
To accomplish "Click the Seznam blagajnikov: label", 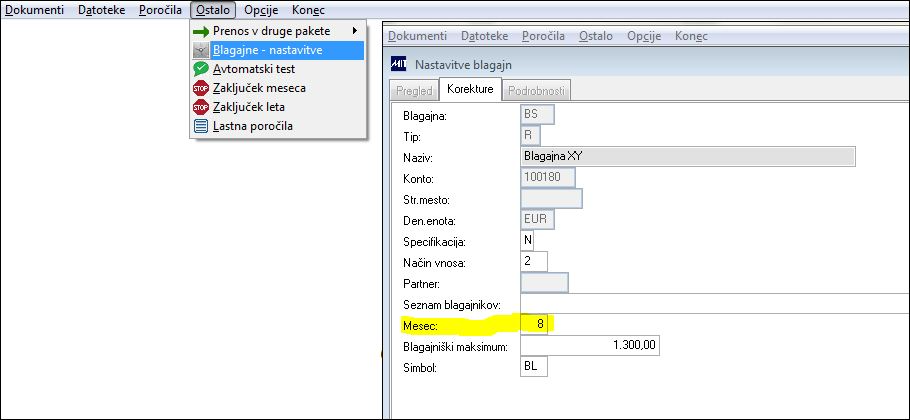I will click(x=452, y=305).
